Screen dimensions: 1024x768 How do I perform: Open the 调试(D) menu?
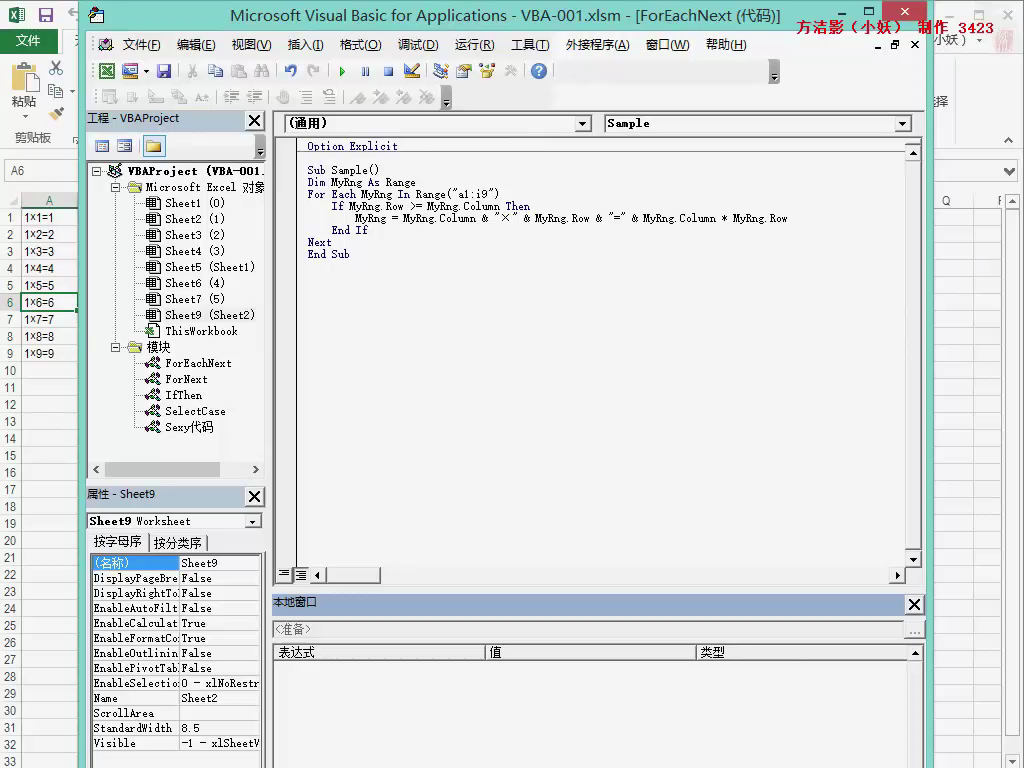pos(418,44)
